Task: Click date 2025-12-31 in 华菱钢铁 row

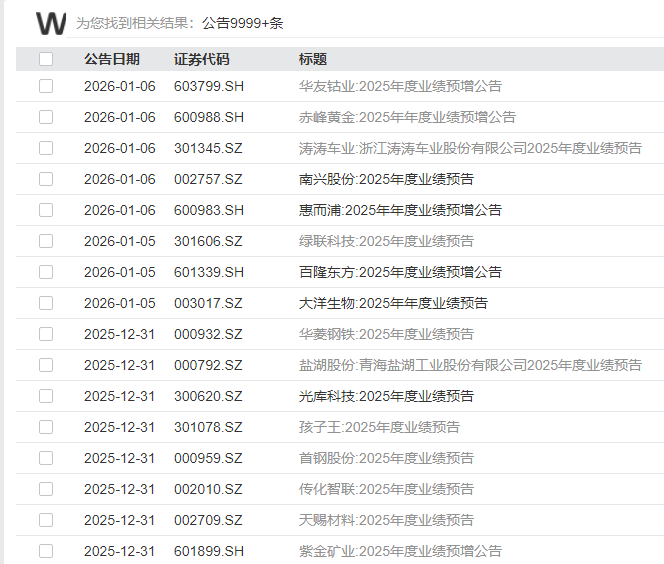Action: point(119,334)
